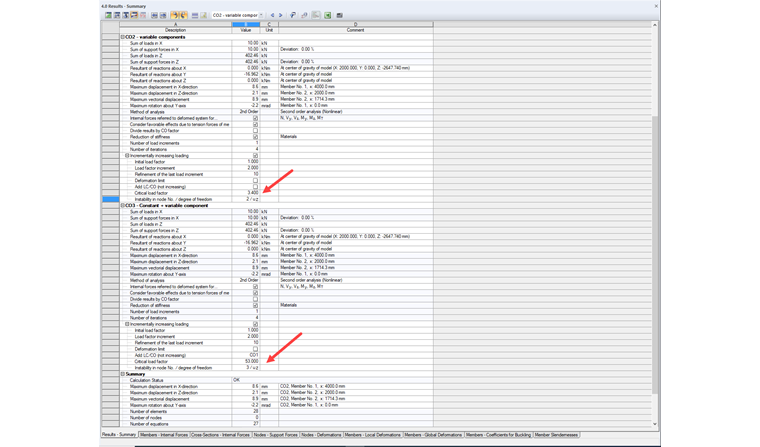Image resolution: width=760 pixels, height=447 pixels.
Task: Click the highlighted fourth toolbar icon with red line
Action: [x=134, y=15]
